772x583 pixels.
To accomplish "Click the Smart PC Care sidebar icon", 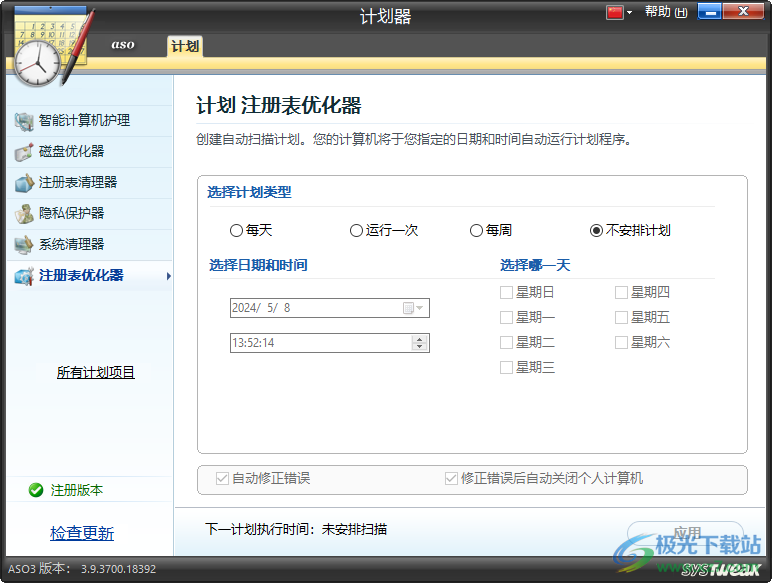I will [x=24, y=121].
